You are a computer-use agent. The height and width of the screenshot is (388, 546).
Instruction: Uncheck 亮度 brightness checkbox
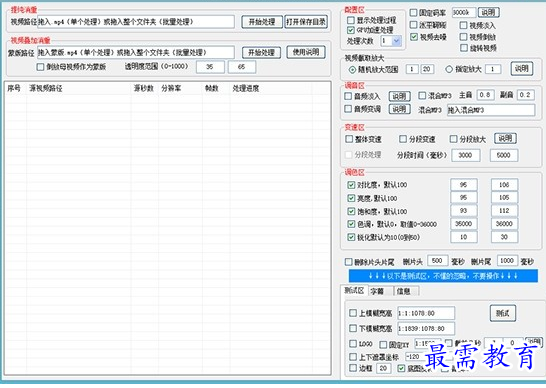click(351, 198)
